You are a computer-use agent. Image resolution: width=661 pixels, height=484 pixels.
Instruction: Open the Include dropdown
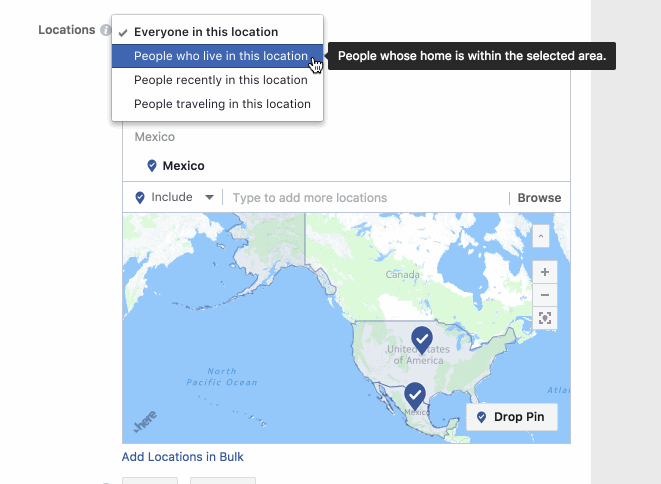pos(174,198)
